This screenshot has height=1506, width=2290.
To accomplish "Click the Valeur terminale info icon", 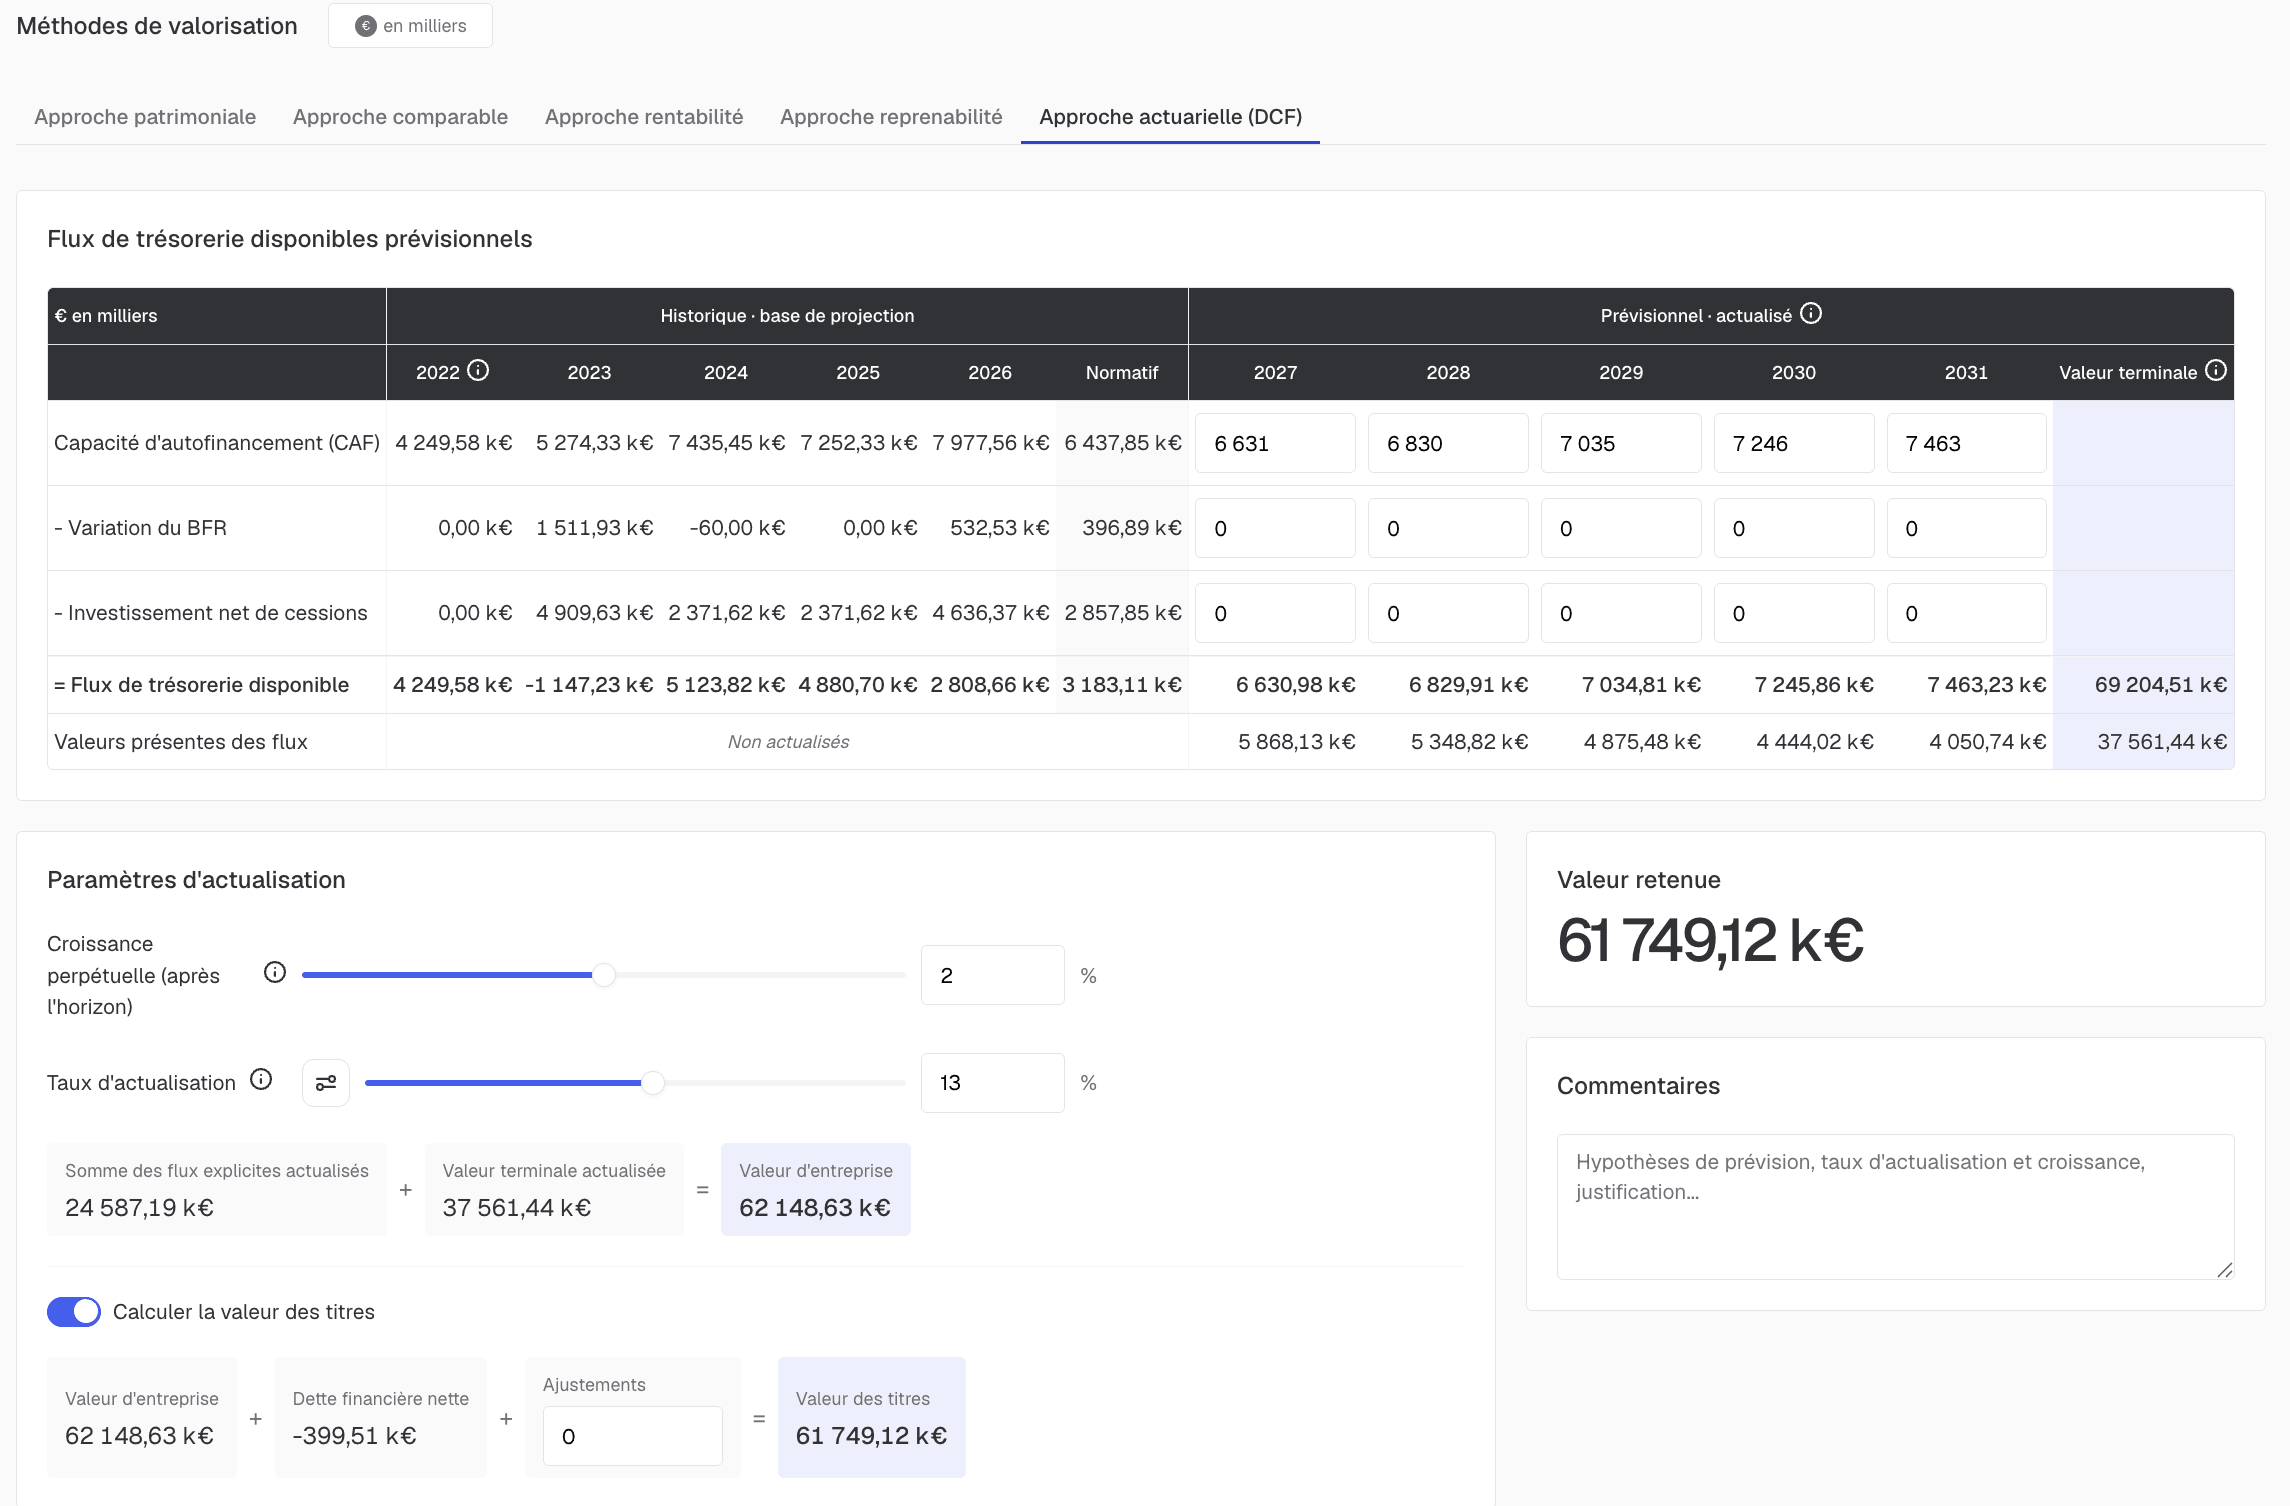I will (2216, 371).
